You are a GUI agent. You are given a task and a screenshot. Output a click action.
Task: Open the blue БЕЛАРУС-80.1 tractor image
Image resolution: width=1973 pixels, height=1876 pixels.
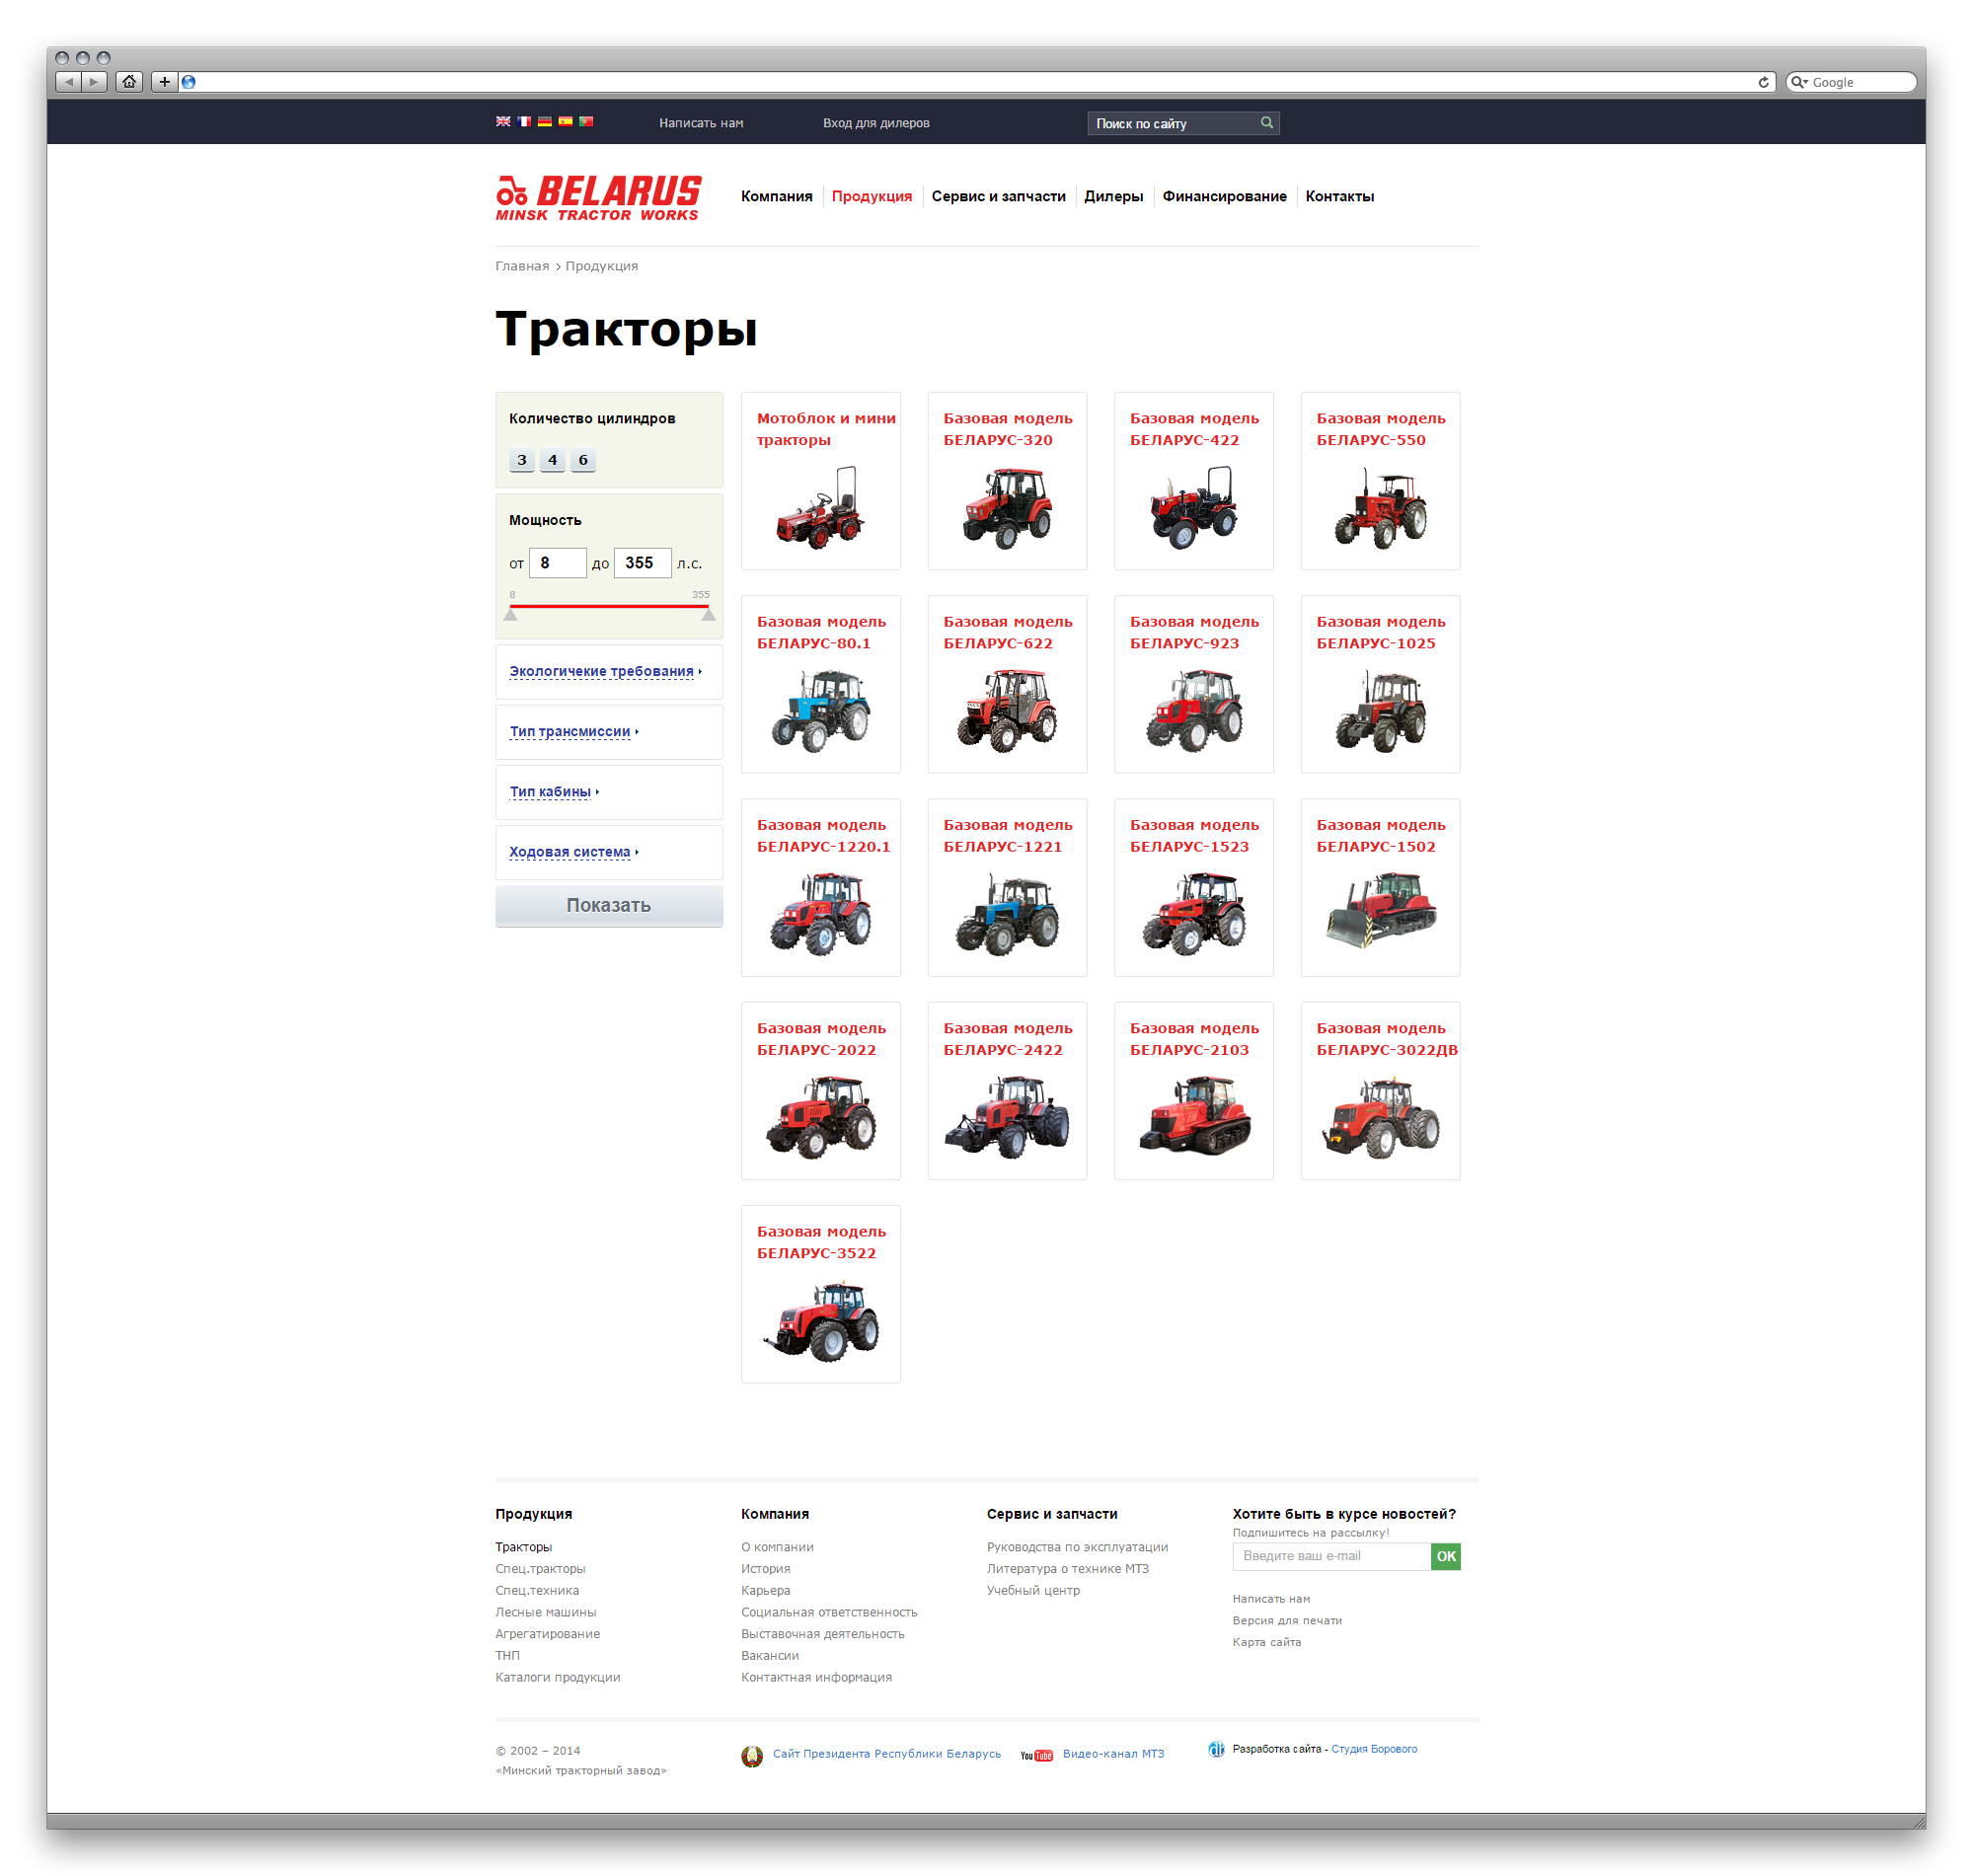820,711
